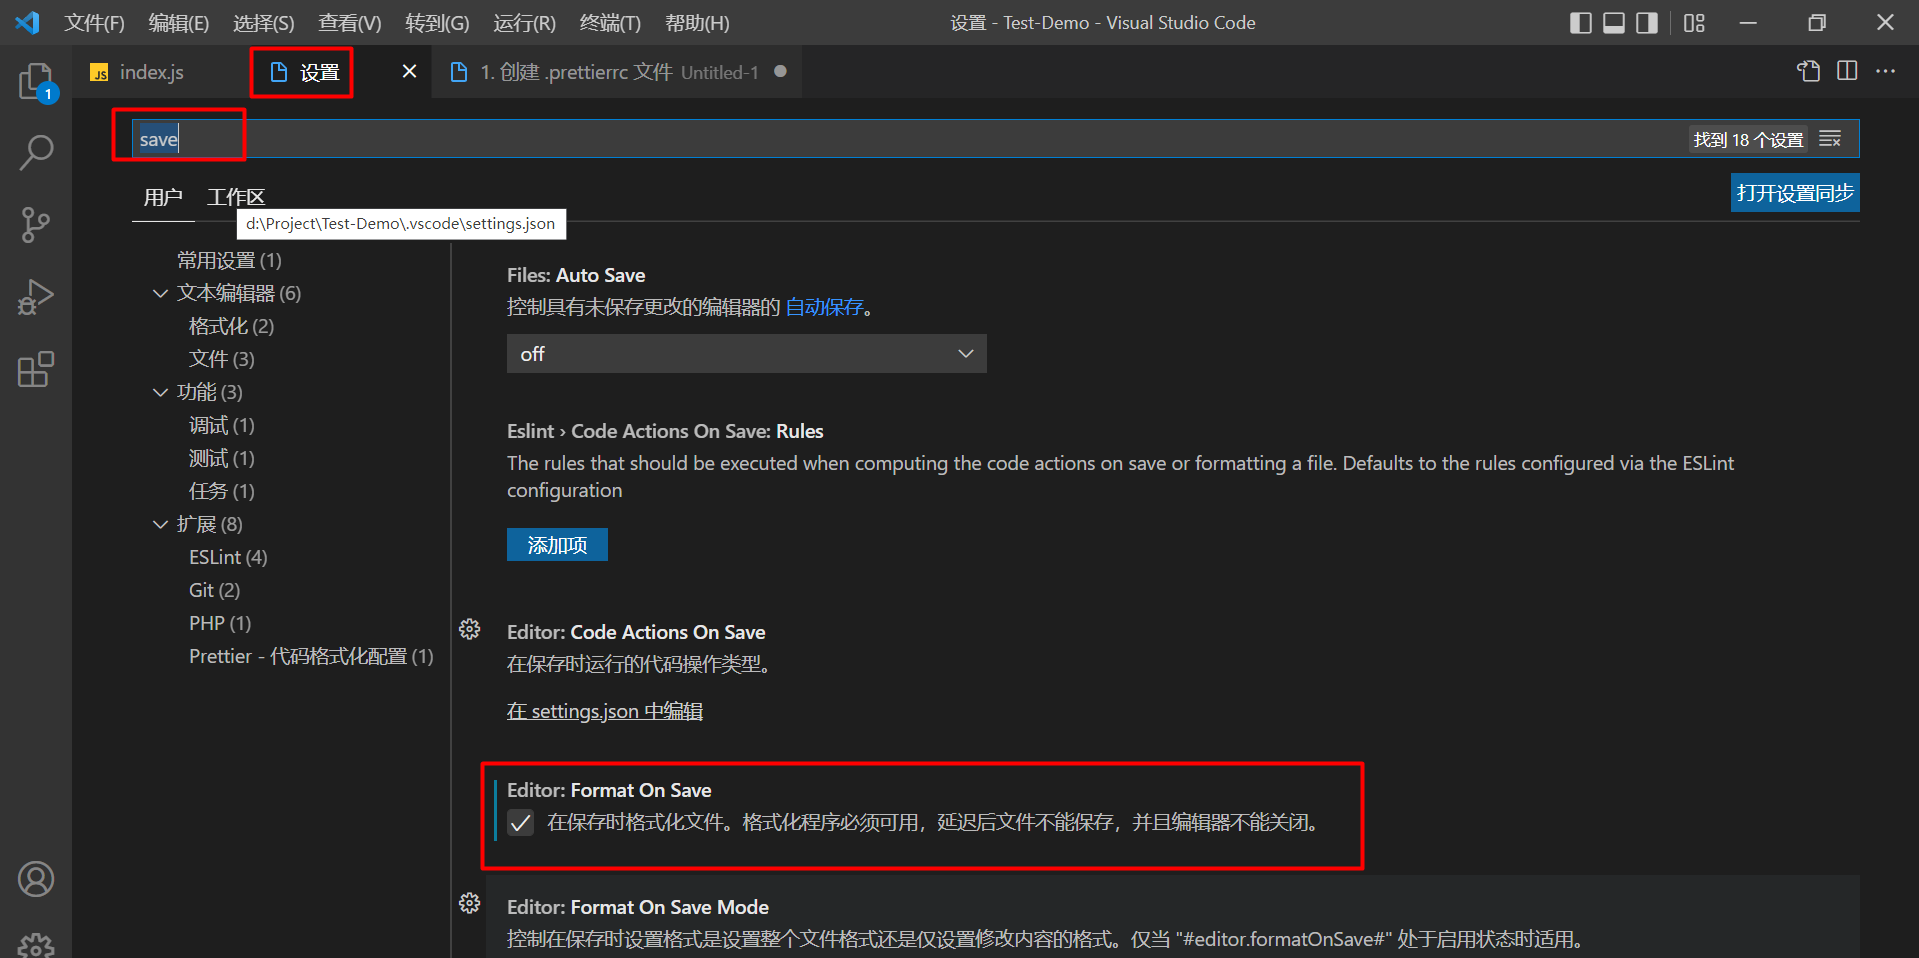Clear the settings search filter icon
Screen dimensions: 1919x958
coord(1830,139)
